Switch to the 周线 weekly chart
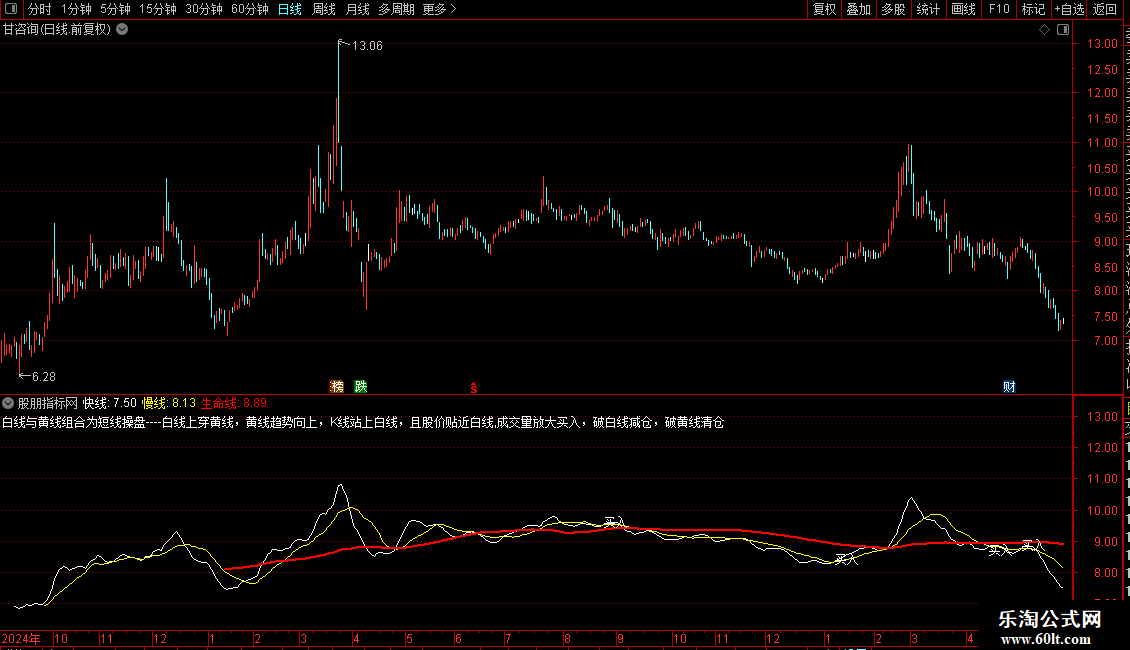 click(x=324, y=9)
